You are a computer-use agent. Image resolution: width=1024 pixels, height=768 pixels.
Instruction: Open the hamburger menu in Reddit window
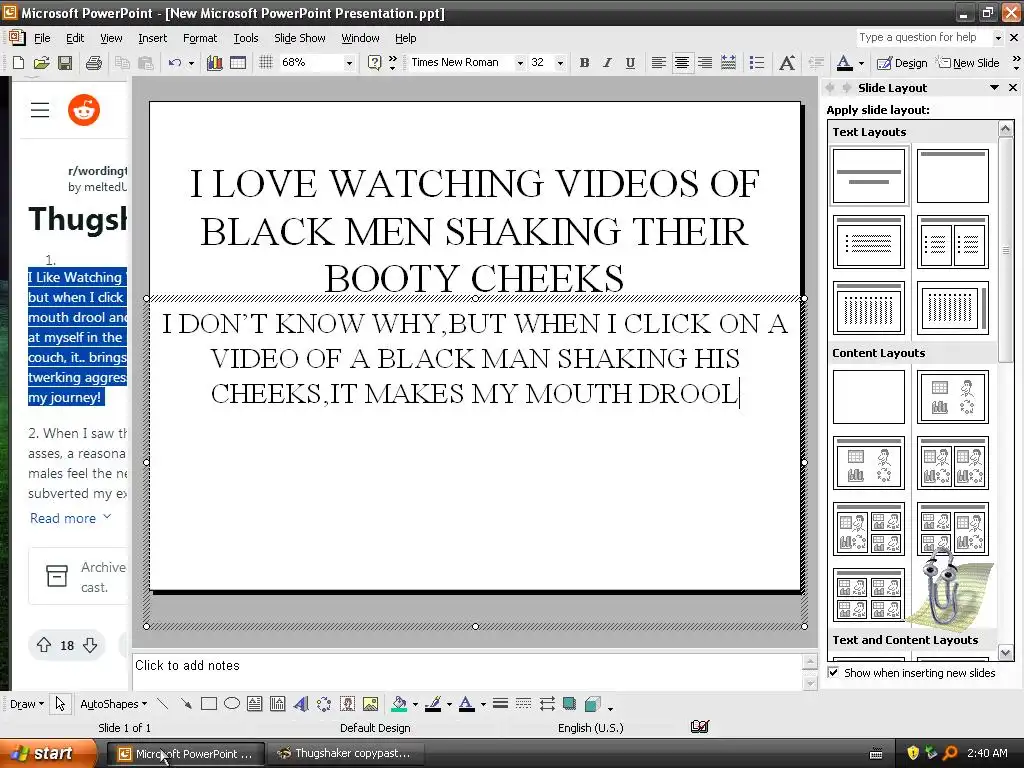click(40, 110)
